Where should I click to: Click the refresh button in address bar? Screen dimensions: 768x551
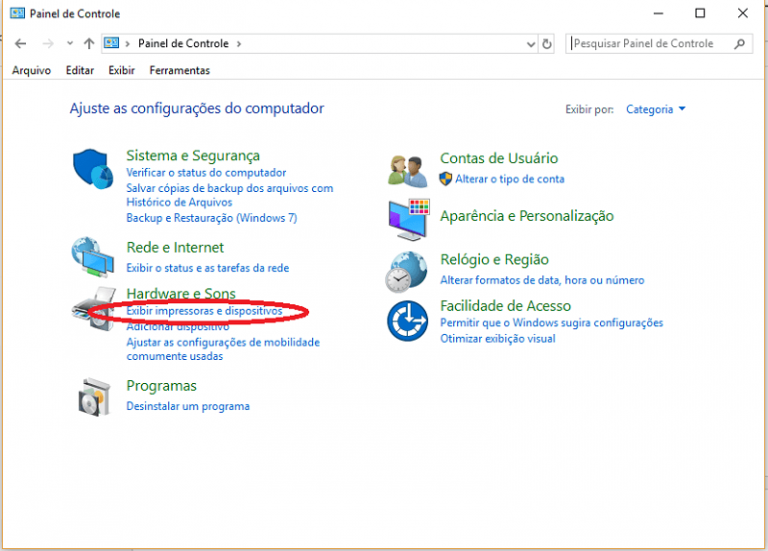(547, 44)
